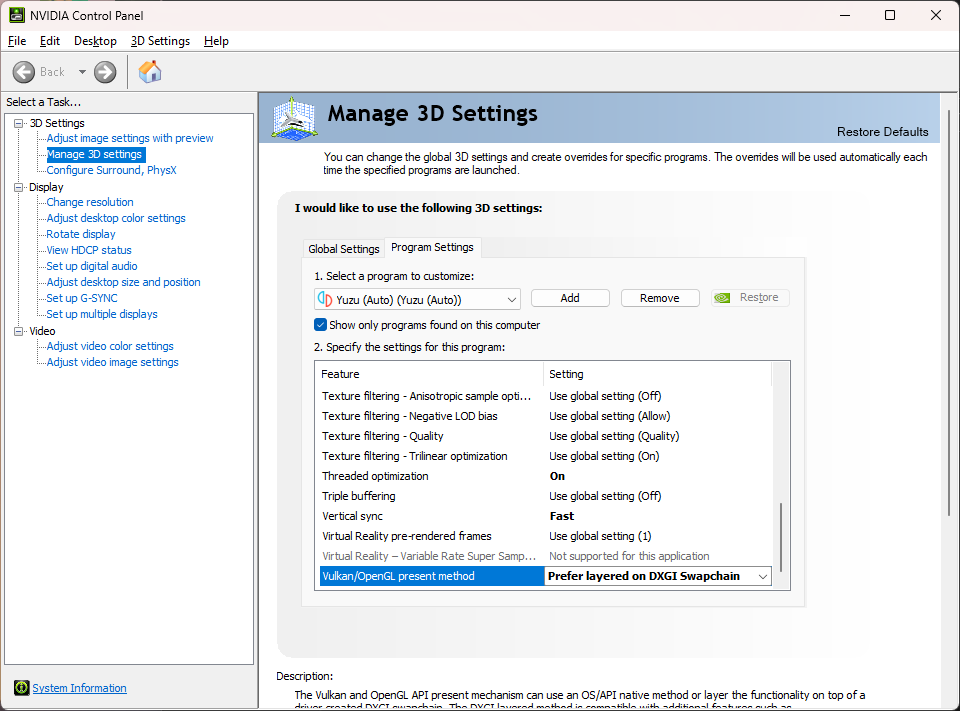Viewport: 960px width, 711px height.
Task: Click the Use global setting (Quality) value
Action: pyautogui.click(x=614, y=436)
